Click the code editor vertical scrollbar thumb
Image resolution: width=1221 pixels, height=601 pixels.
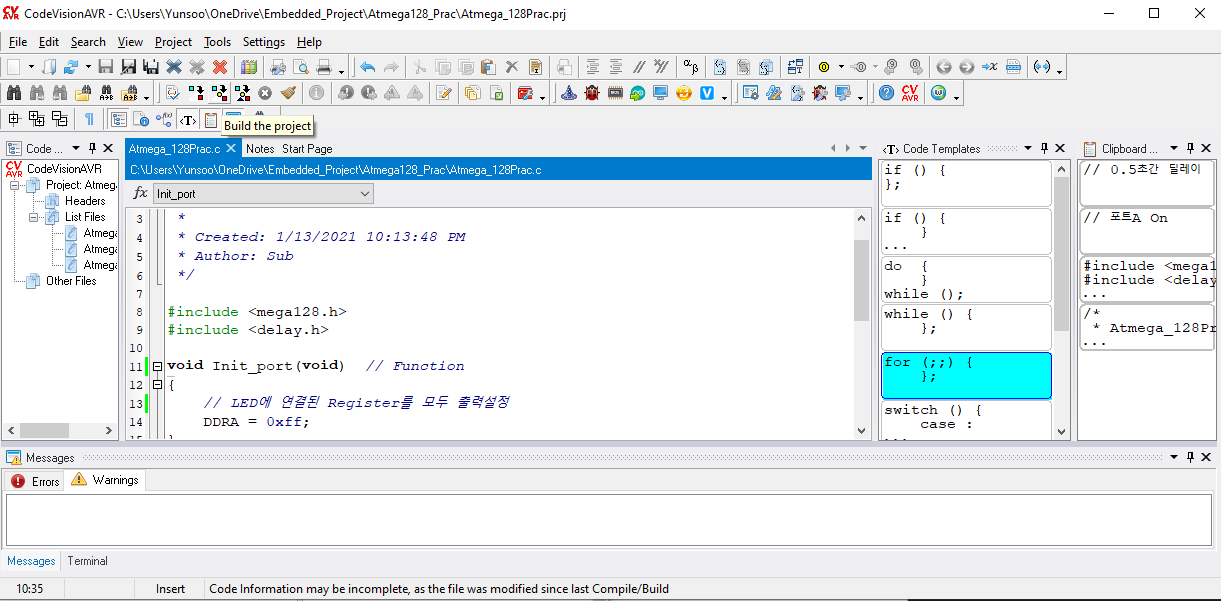[861, 280]
